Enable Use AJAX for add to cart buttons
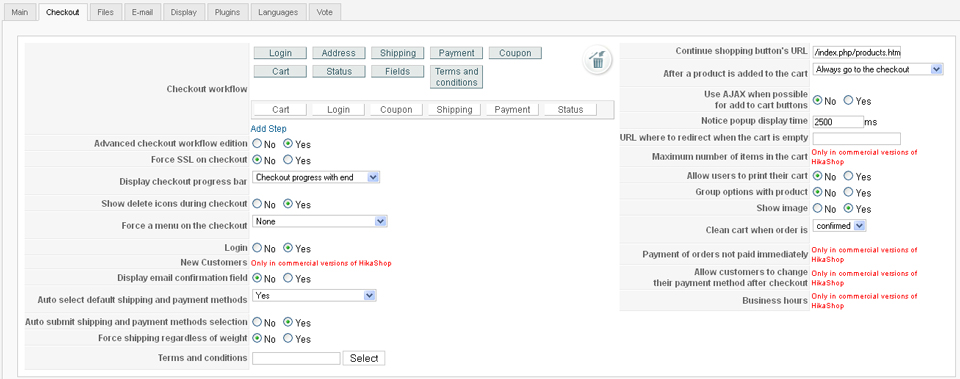Viewport: 960px width, 379px height. pos(848,100)
